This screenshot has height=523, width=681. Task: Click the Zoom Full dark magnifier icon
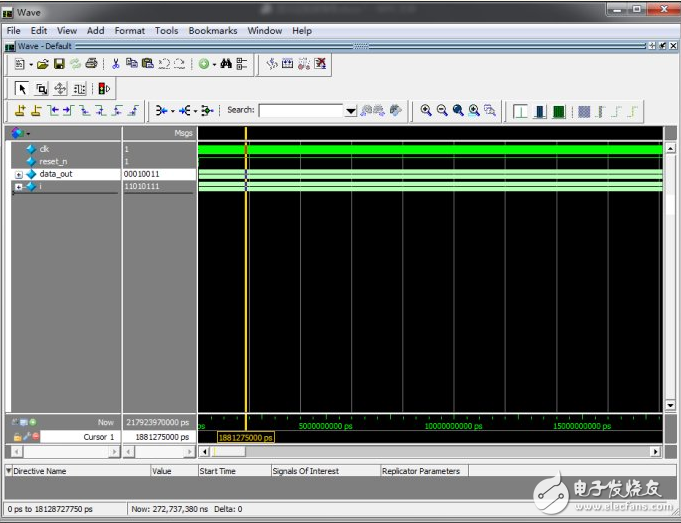pos(458,110)
